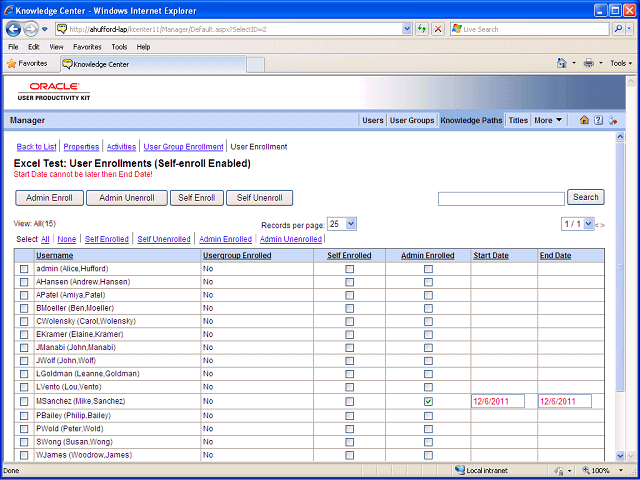640x480 pixels.
Task: Click the browser Forward arrow button
Action: [31, 29]
